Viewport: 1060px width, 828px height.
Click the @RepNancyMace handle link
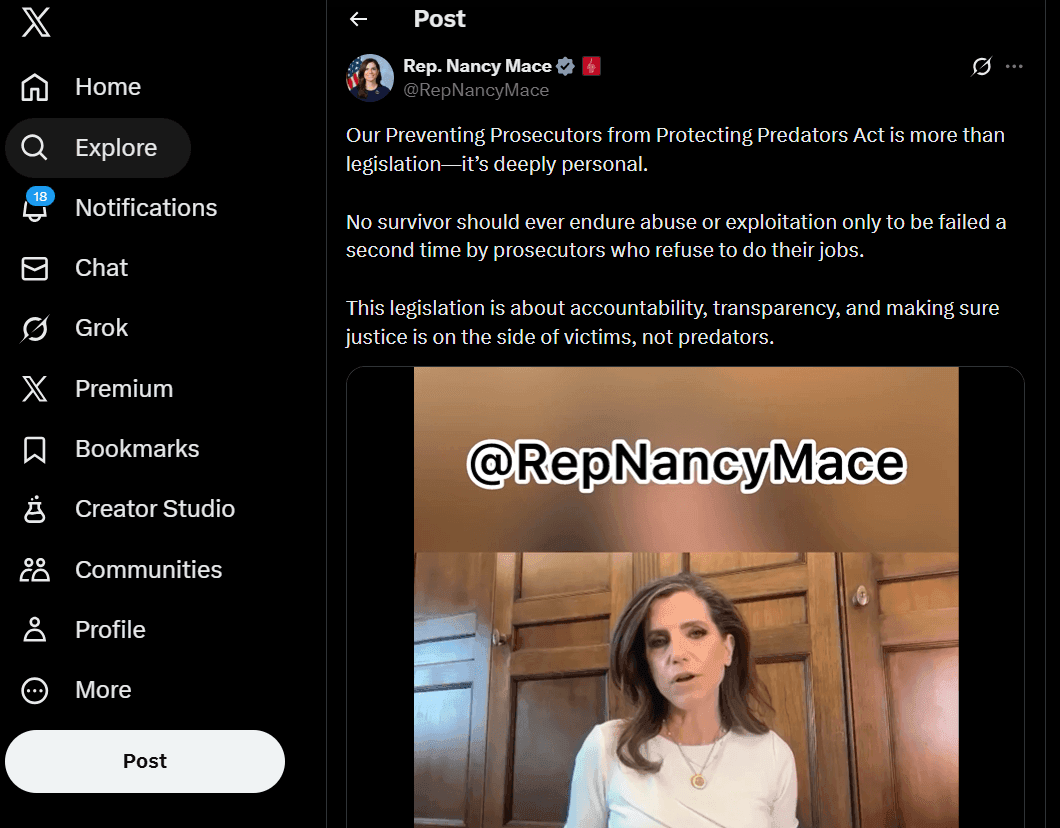tap(476, 91)
